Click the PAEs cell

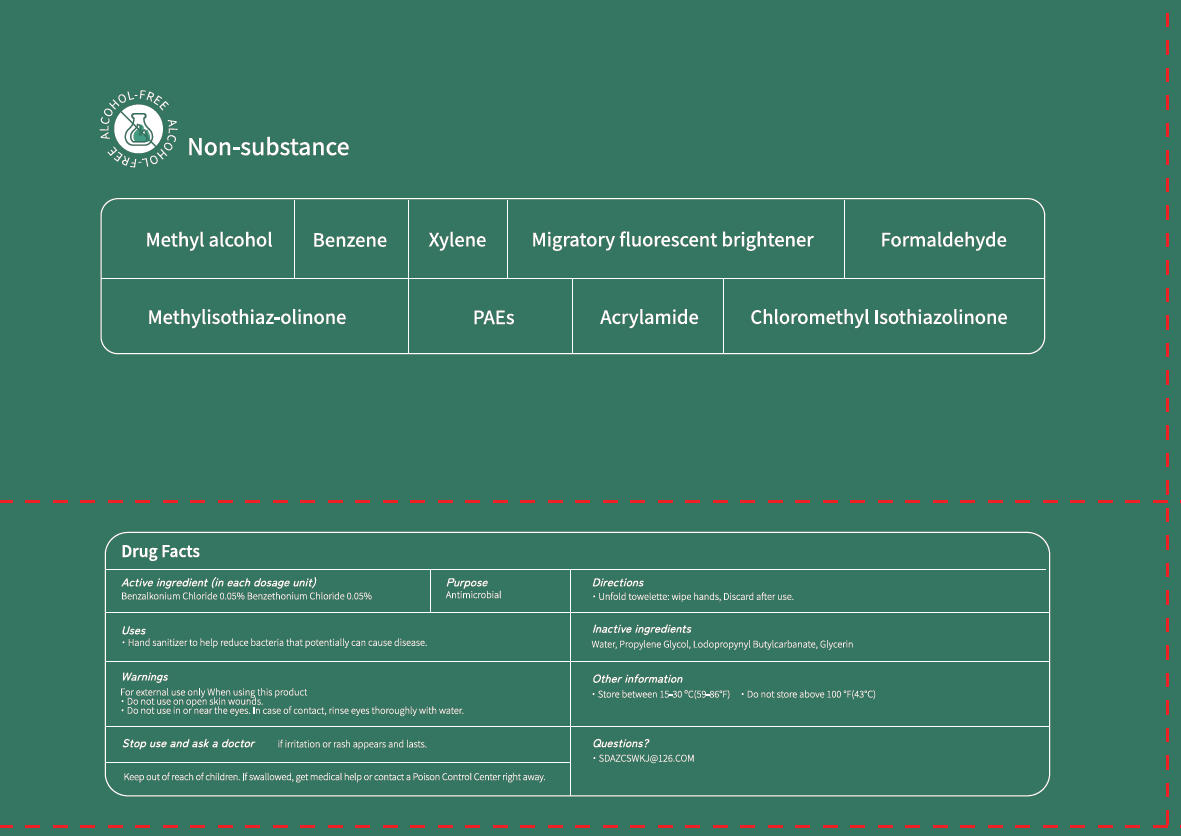(493, 317)
